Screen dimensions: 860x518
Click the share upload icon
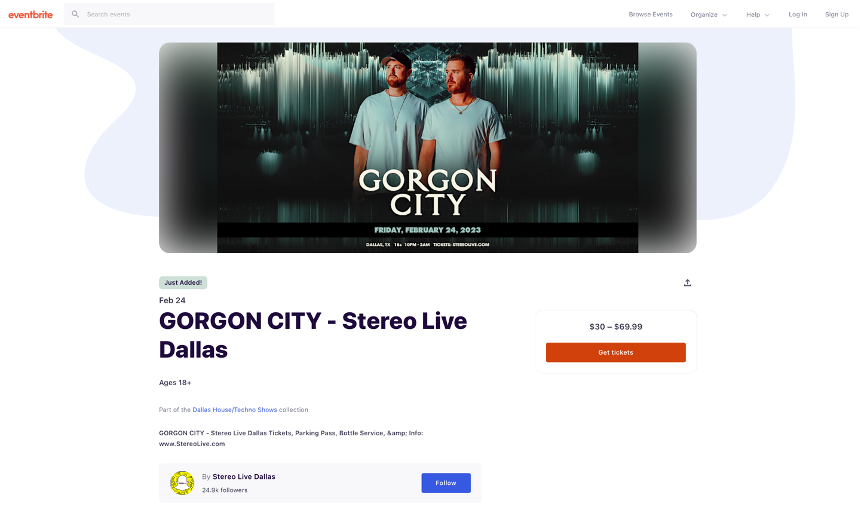pyautogui.click(x=687, y=283)
